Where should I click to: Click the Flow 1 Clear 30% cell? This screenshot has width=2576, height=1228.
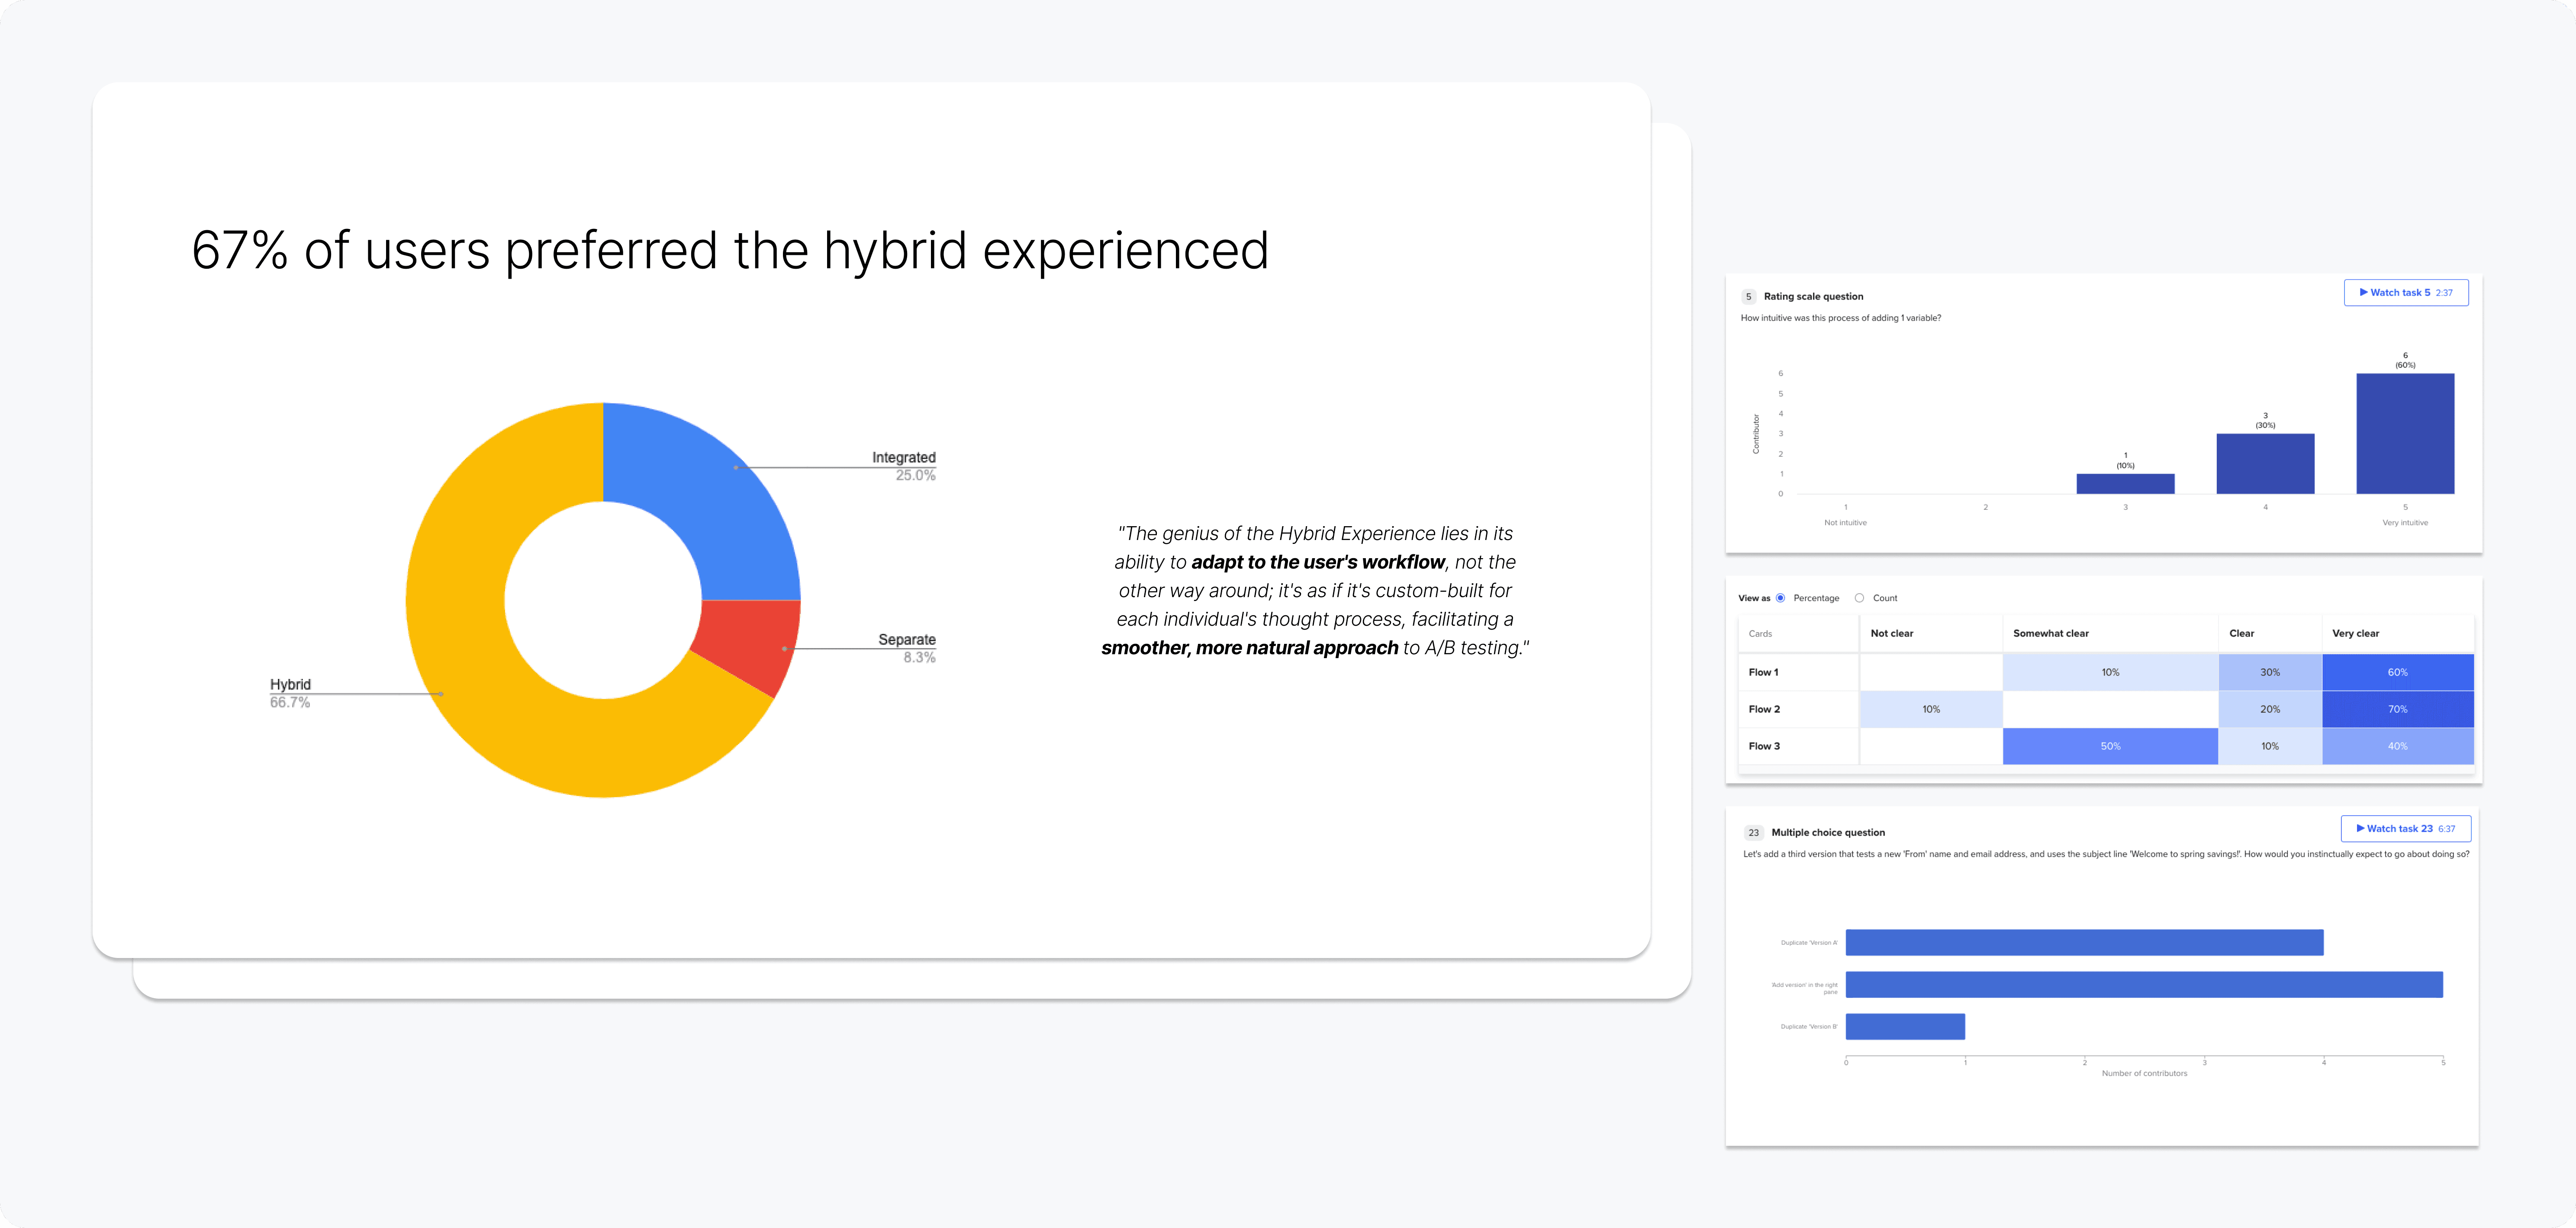(x=2270, y=672)
